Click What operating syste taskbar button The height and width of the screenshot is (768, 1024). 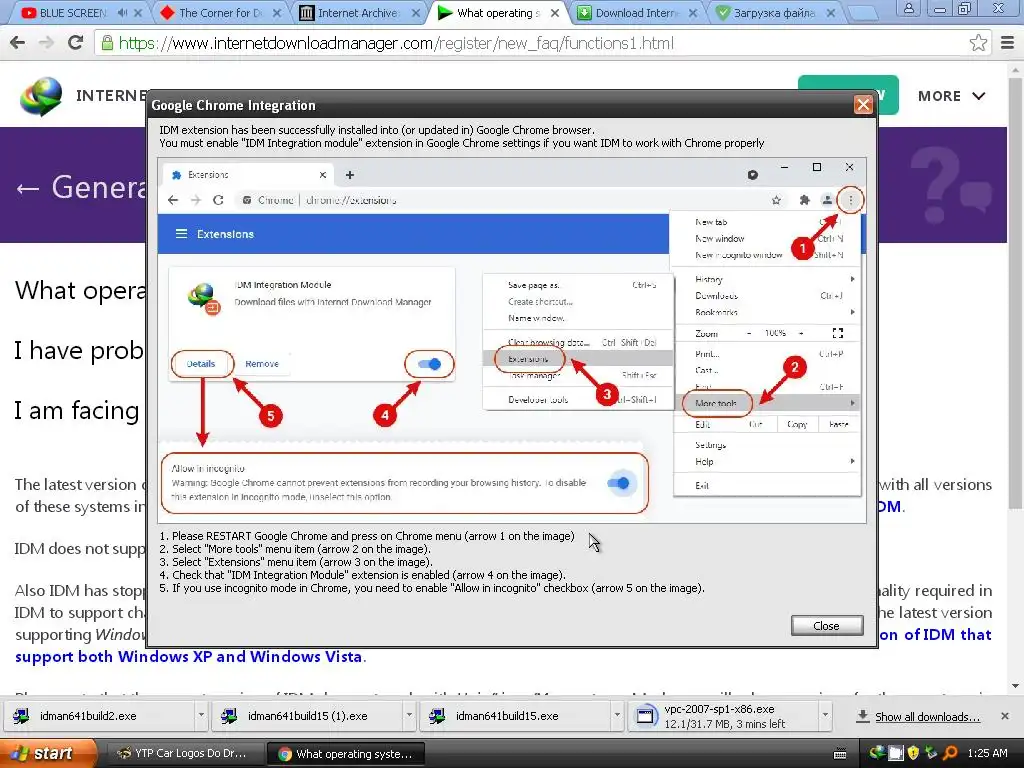pos(346,754)
